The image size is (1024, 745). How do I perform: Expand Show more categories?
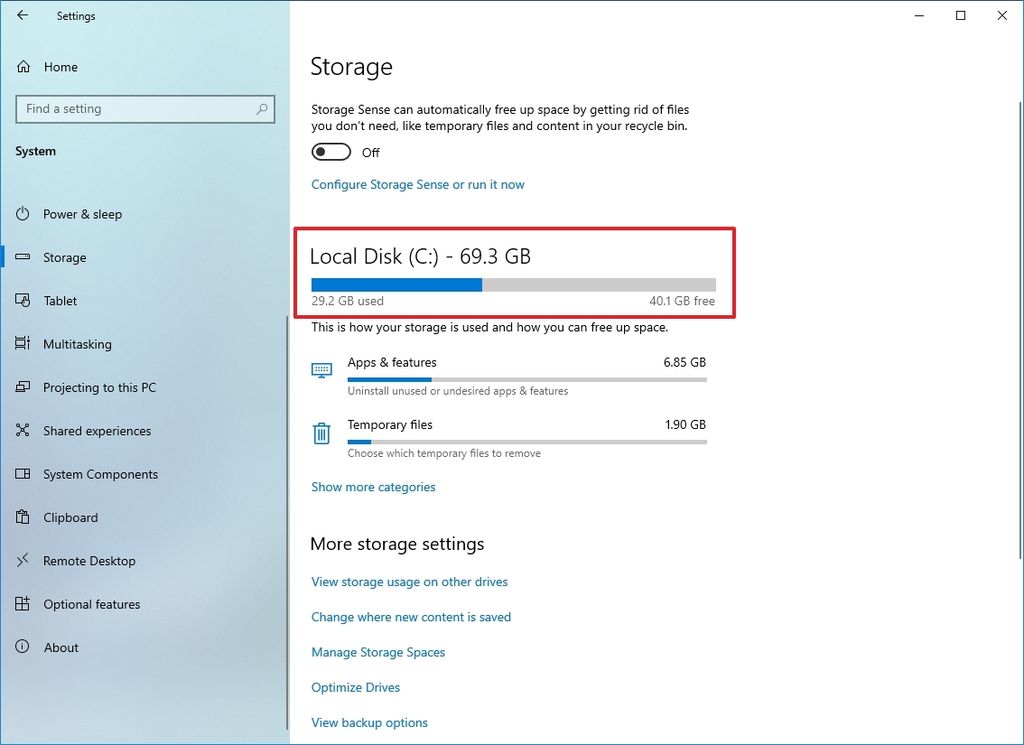(x=373, y=487)
